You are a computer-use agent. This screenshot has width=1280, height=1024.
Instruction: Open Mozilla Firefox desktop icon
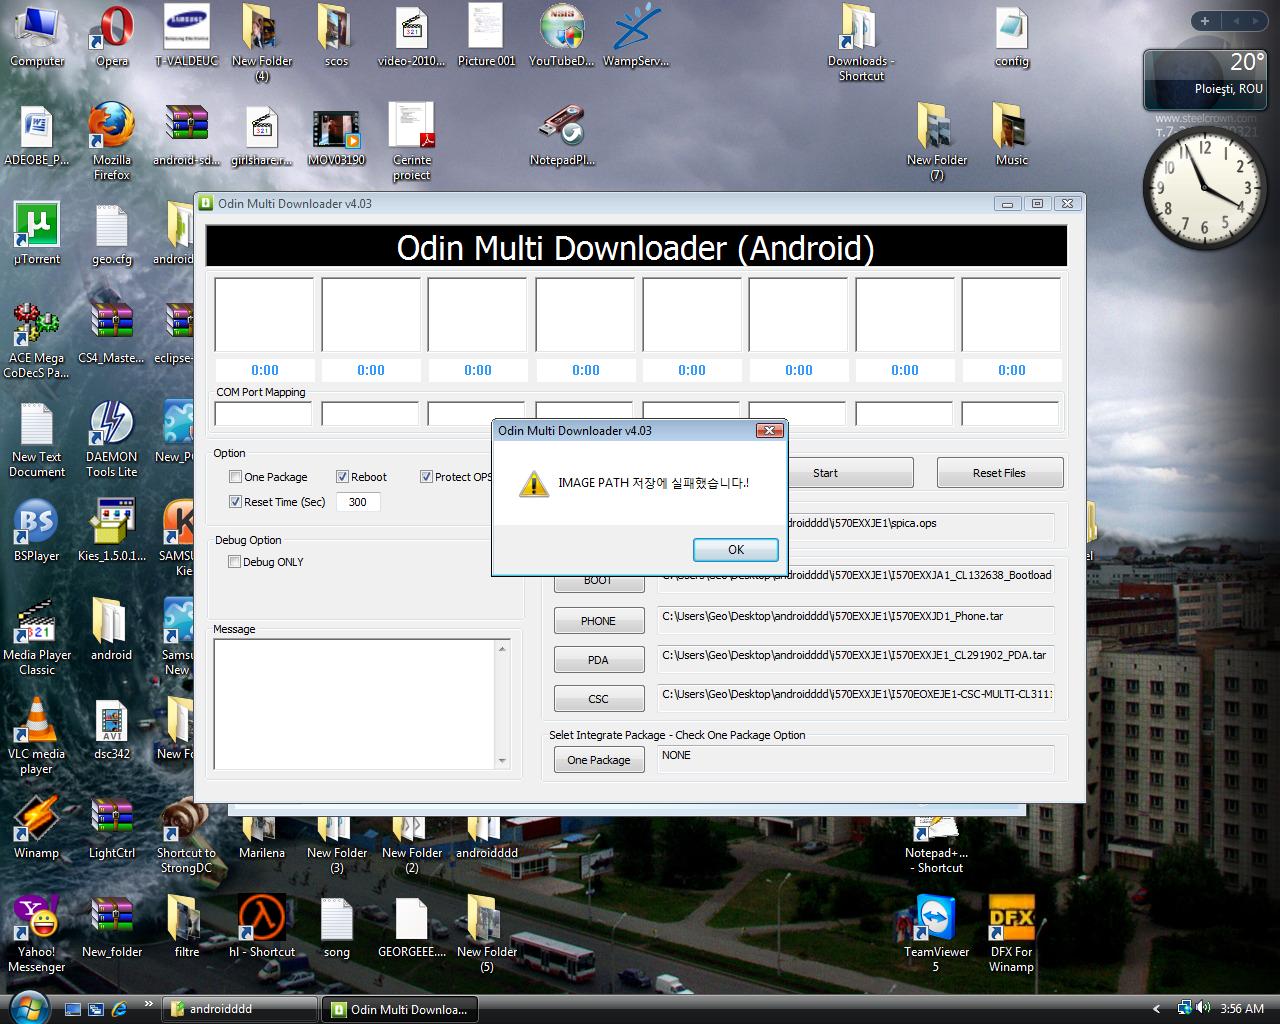112,128
